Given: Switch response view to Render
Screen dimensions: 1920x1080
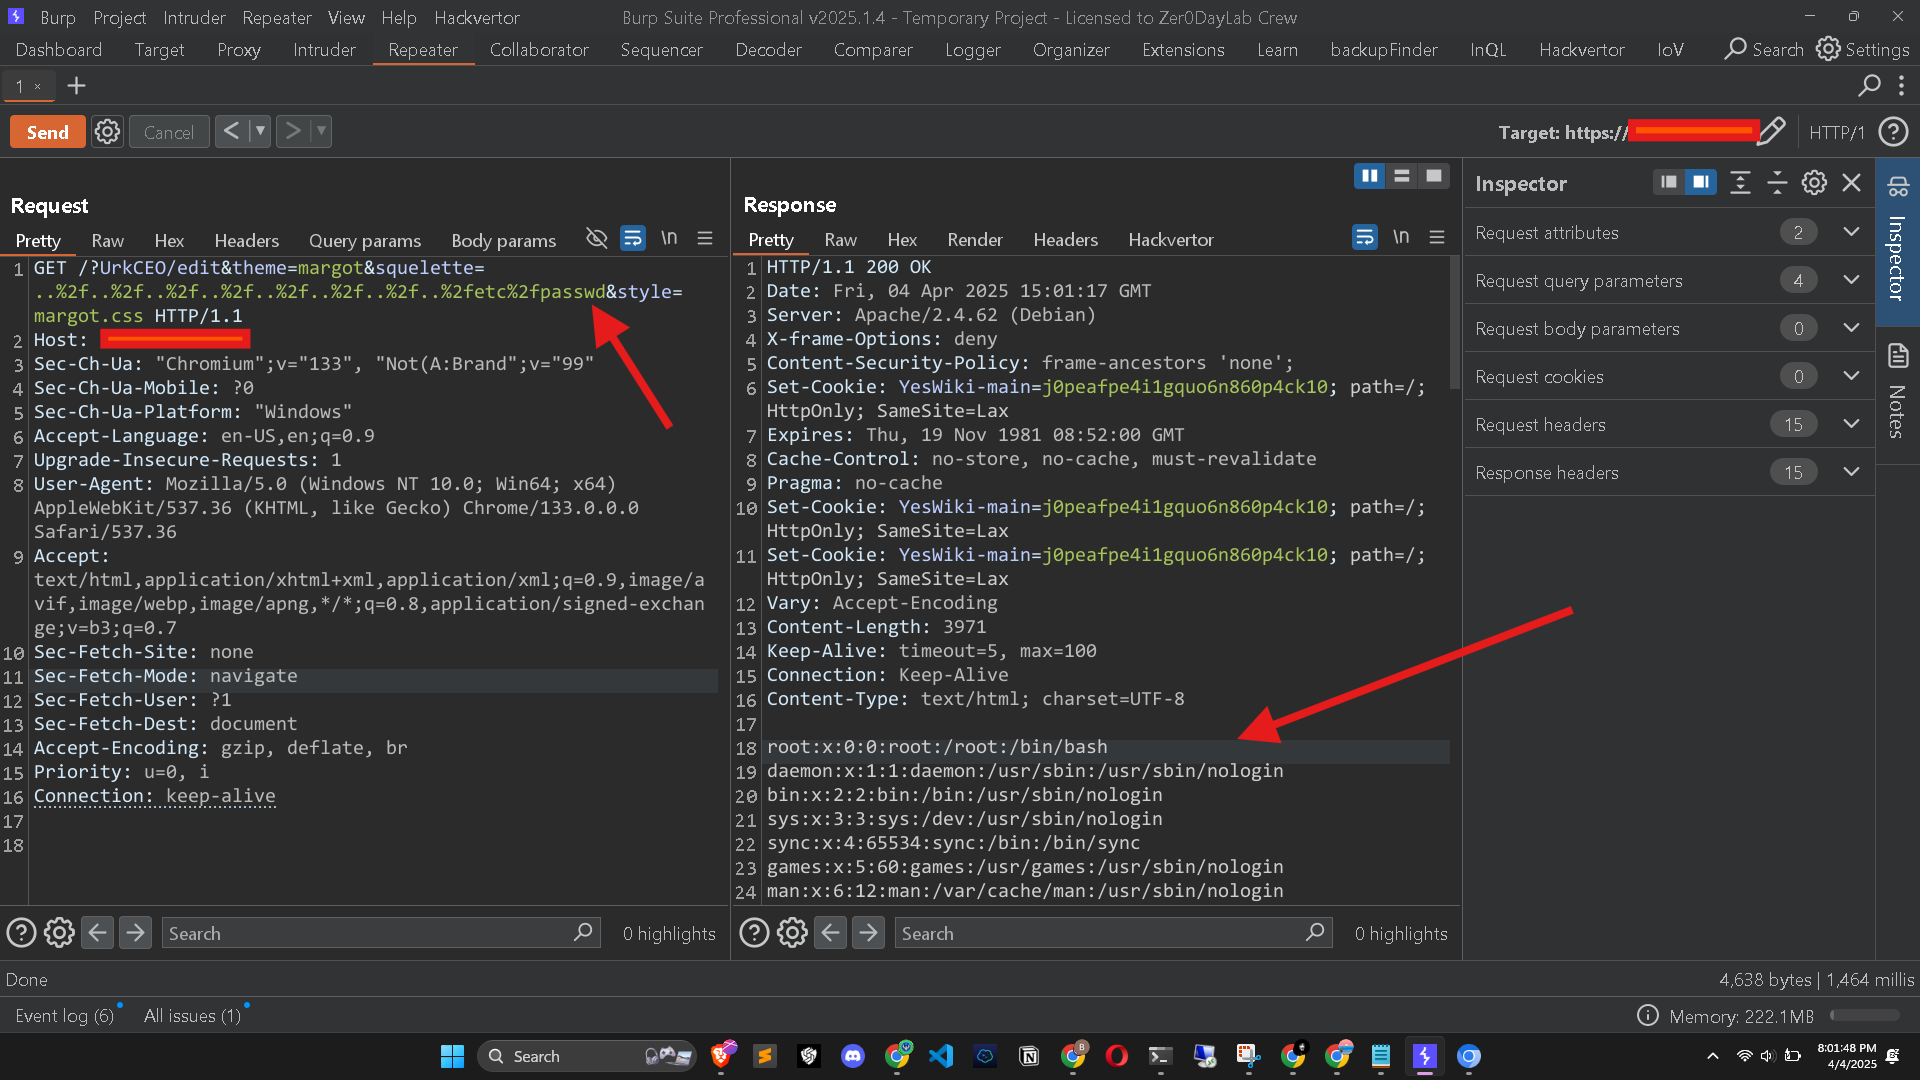Looking at the screenshot, I should pos(974,239).
